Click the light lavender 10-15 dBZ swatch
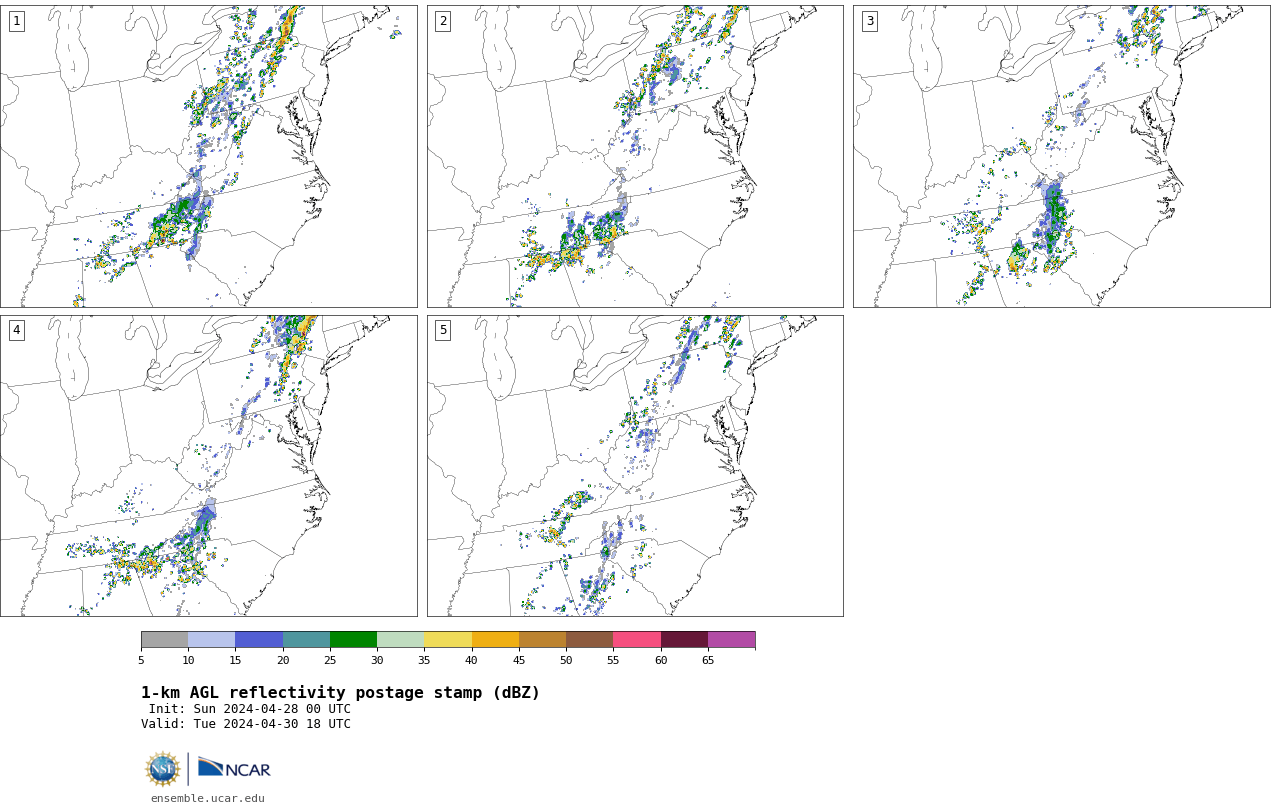Viewport: 1280px width, 809px height. coord(211,640)
